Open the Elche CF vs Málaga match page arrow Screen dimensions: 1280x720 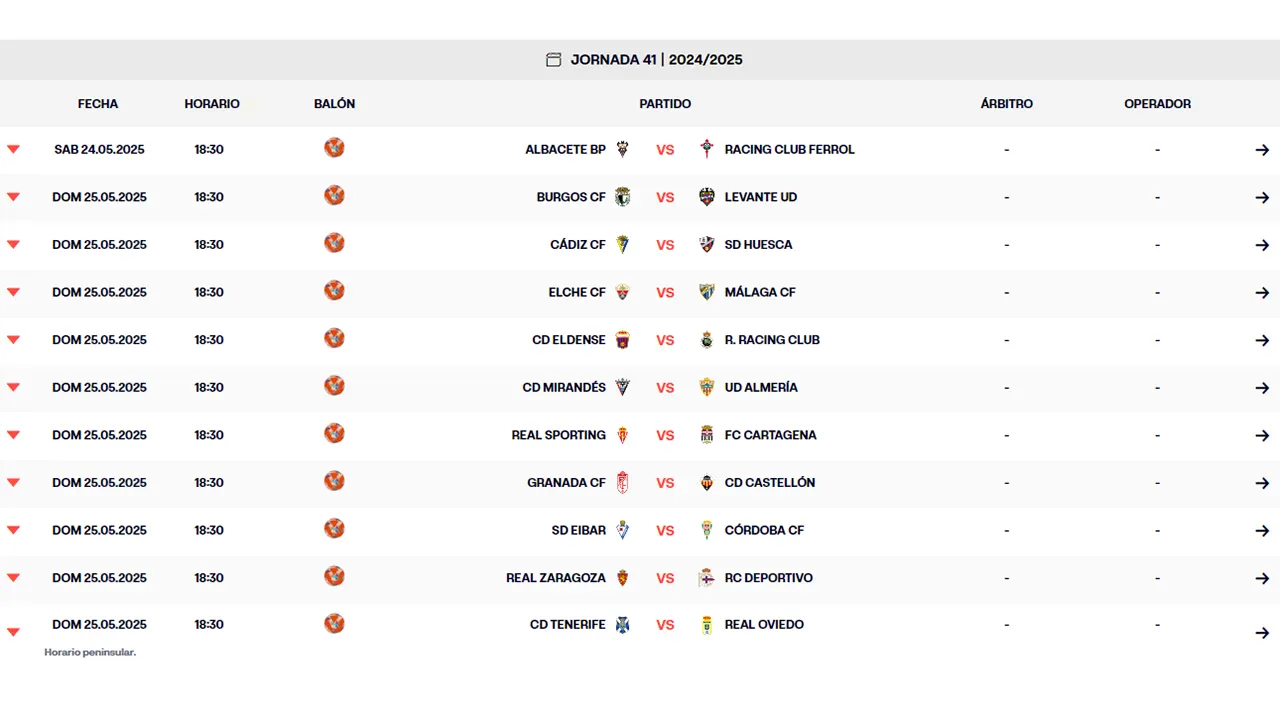[x=1262, y=292]
